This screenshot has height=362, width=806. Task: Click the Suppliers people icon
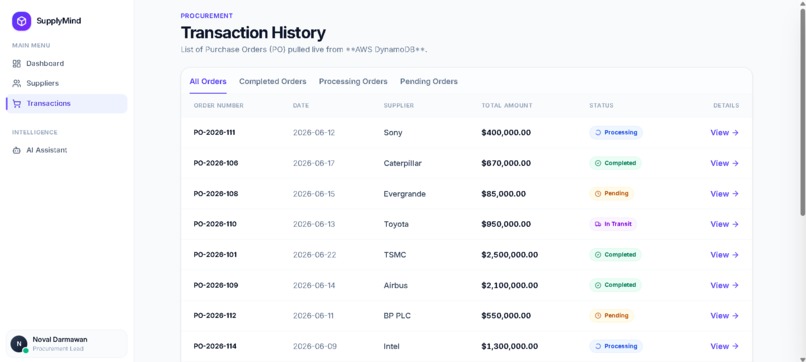click(x=16, y=83)
